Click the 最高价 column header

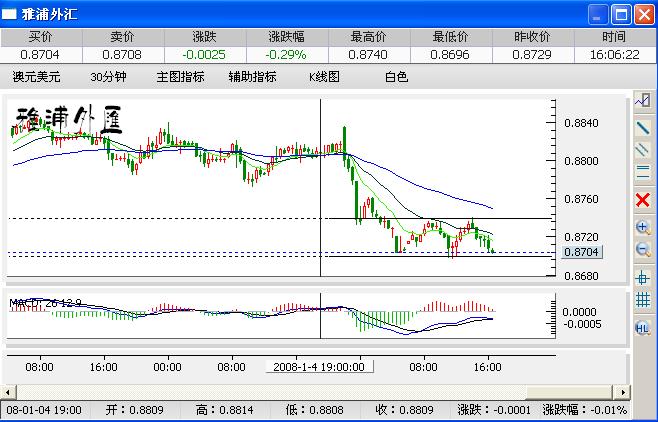(x=369, y=38)
